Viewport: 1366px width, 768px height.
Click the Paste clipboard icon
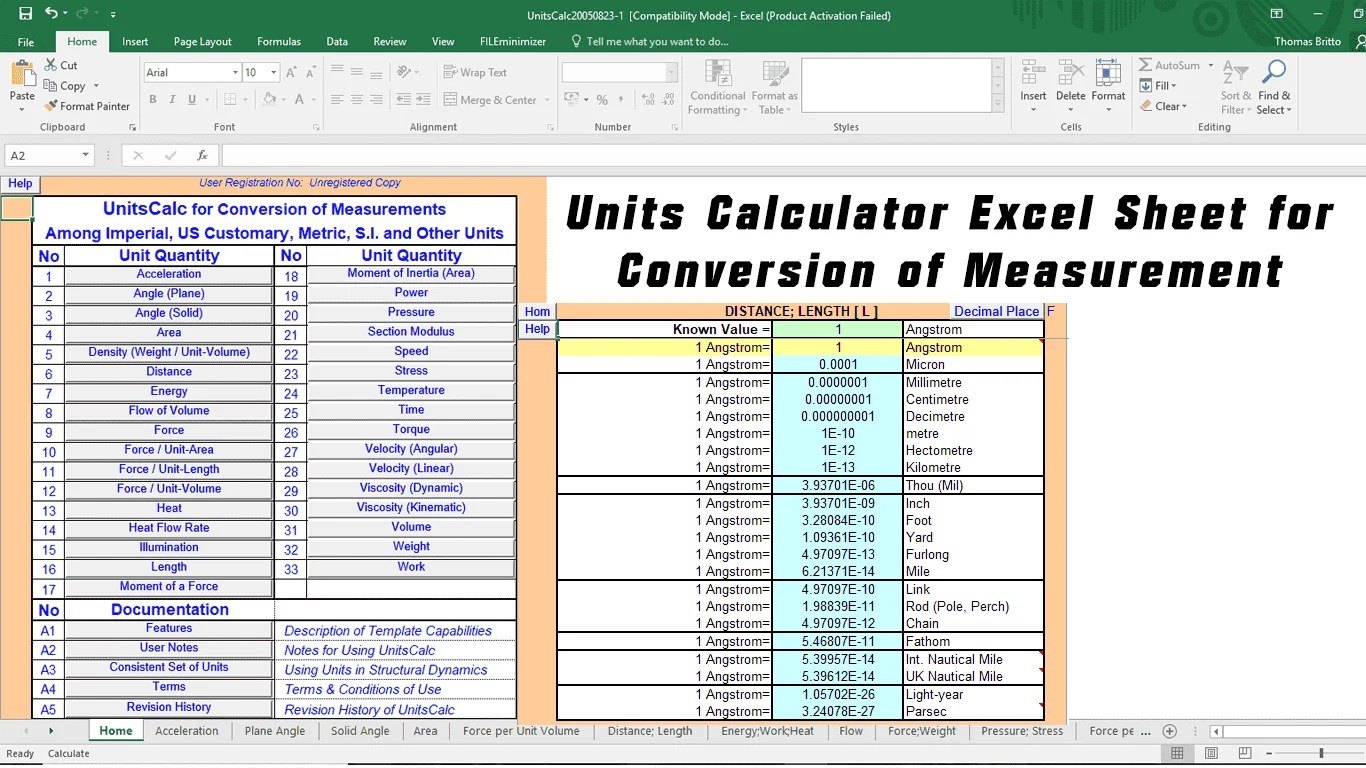[22, 75]
